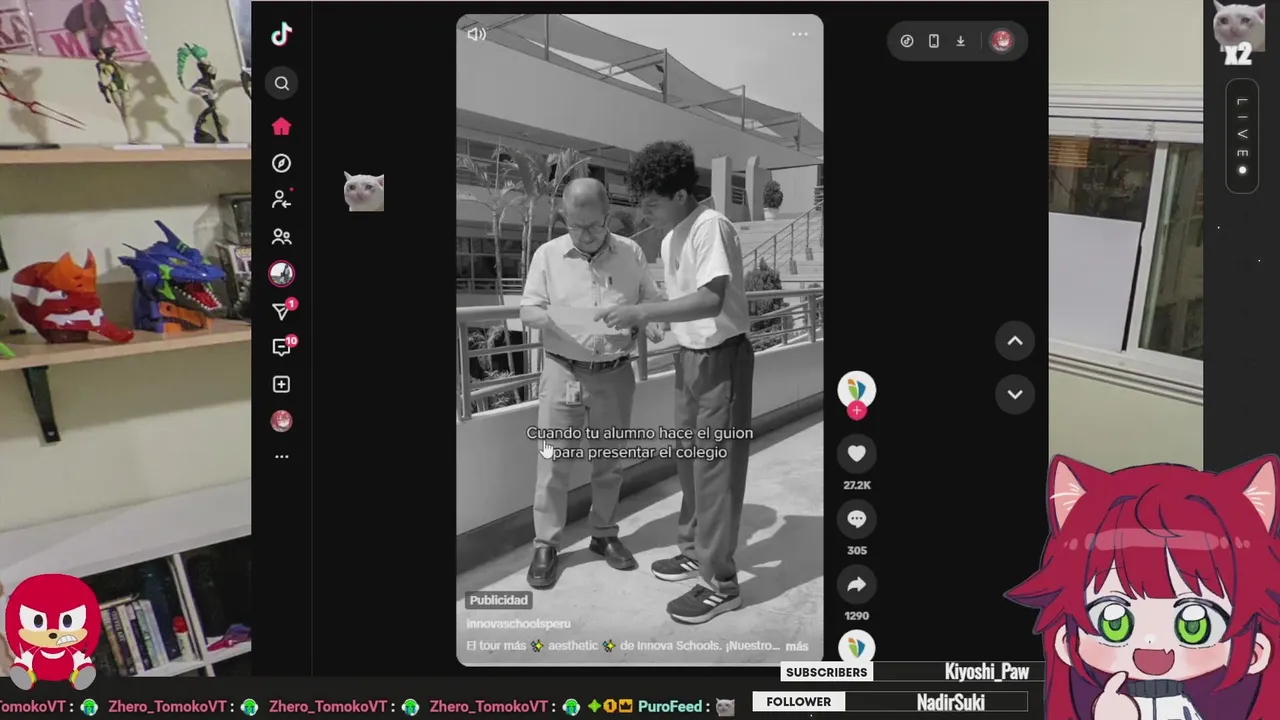Follow creator with red plus badge
The width and height of the screenshot is (1280, 720).
856,410
